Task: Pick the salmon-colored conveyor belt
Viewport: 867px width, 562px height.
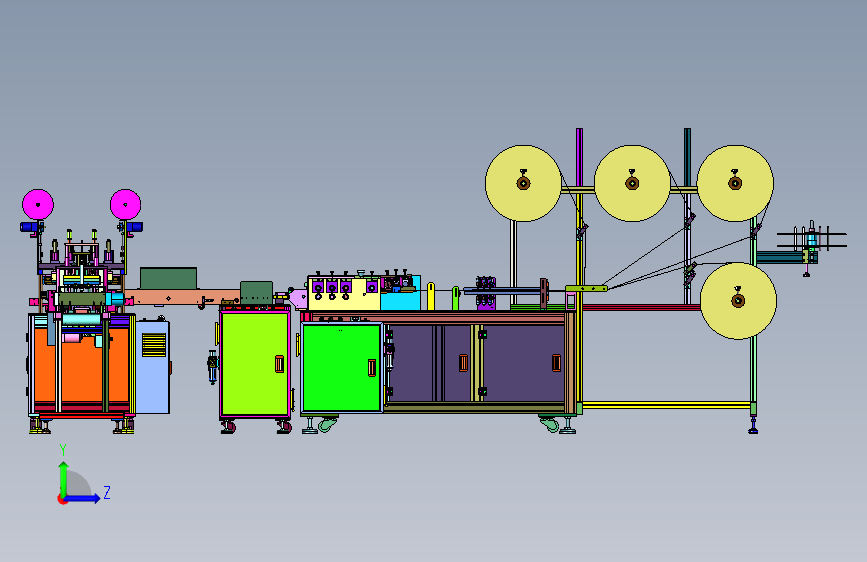Action: click(x=182, y=297)
